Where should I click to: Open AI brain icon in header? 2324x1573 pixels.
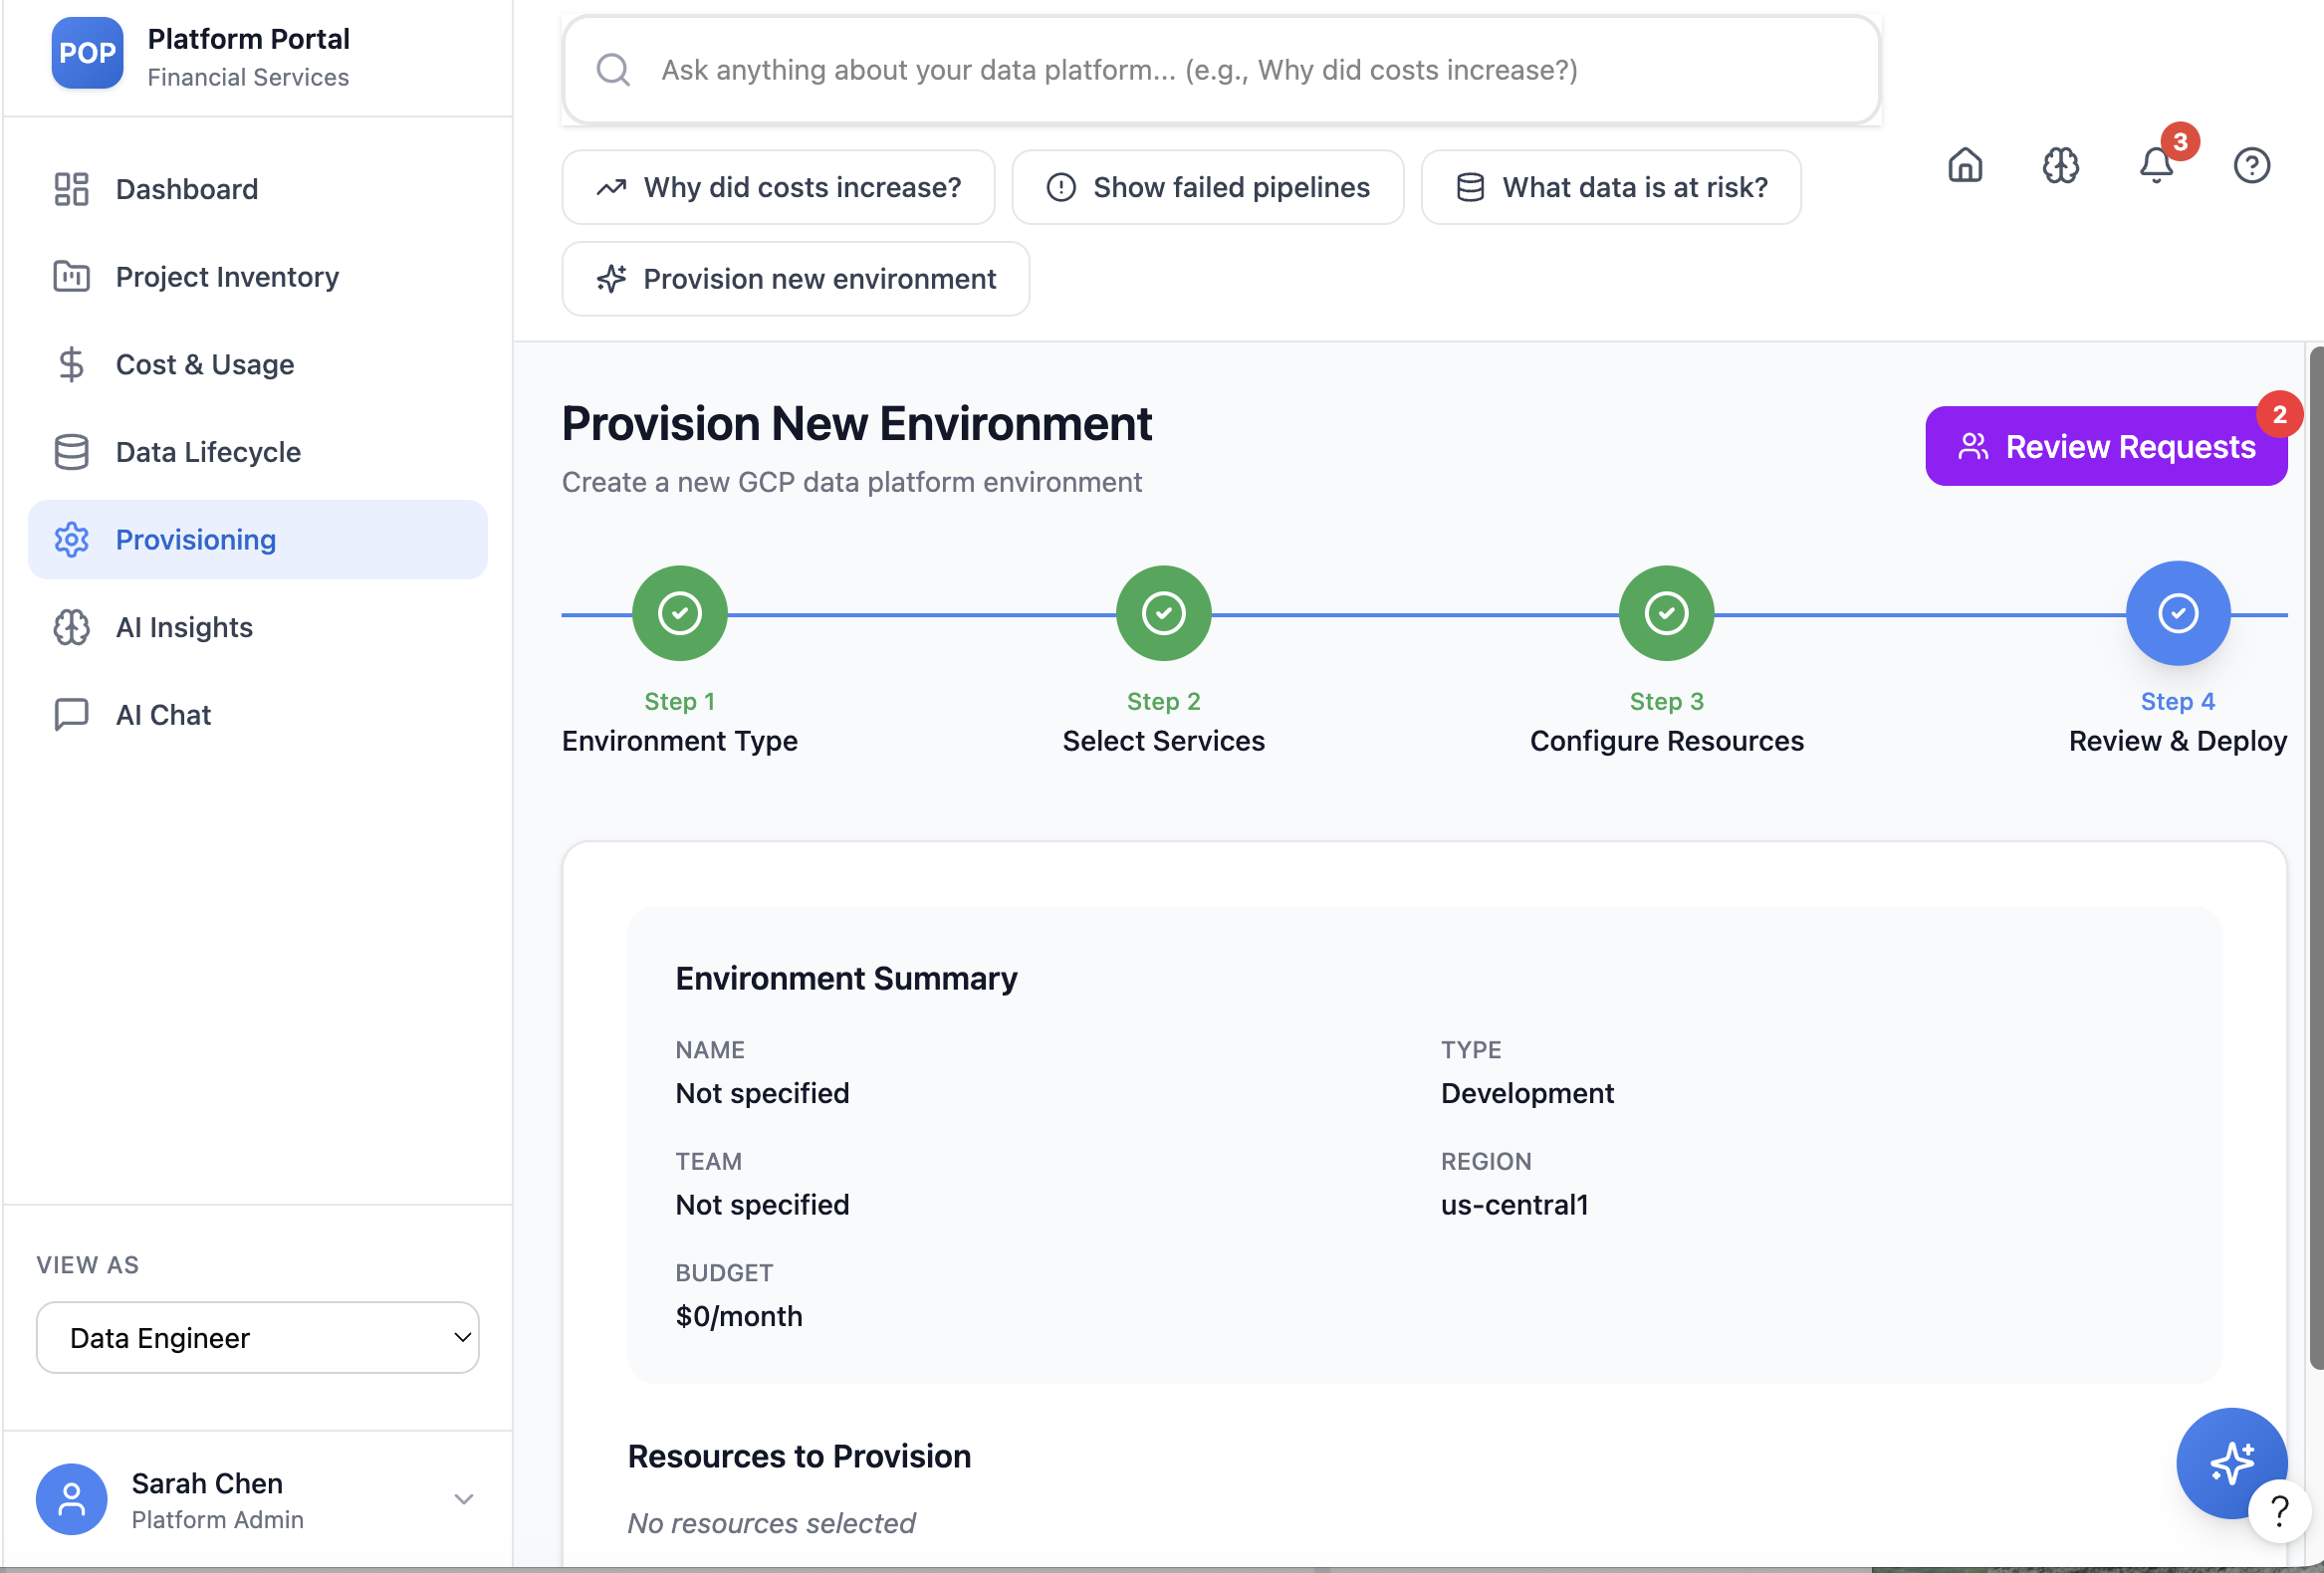pos(2060,165)
